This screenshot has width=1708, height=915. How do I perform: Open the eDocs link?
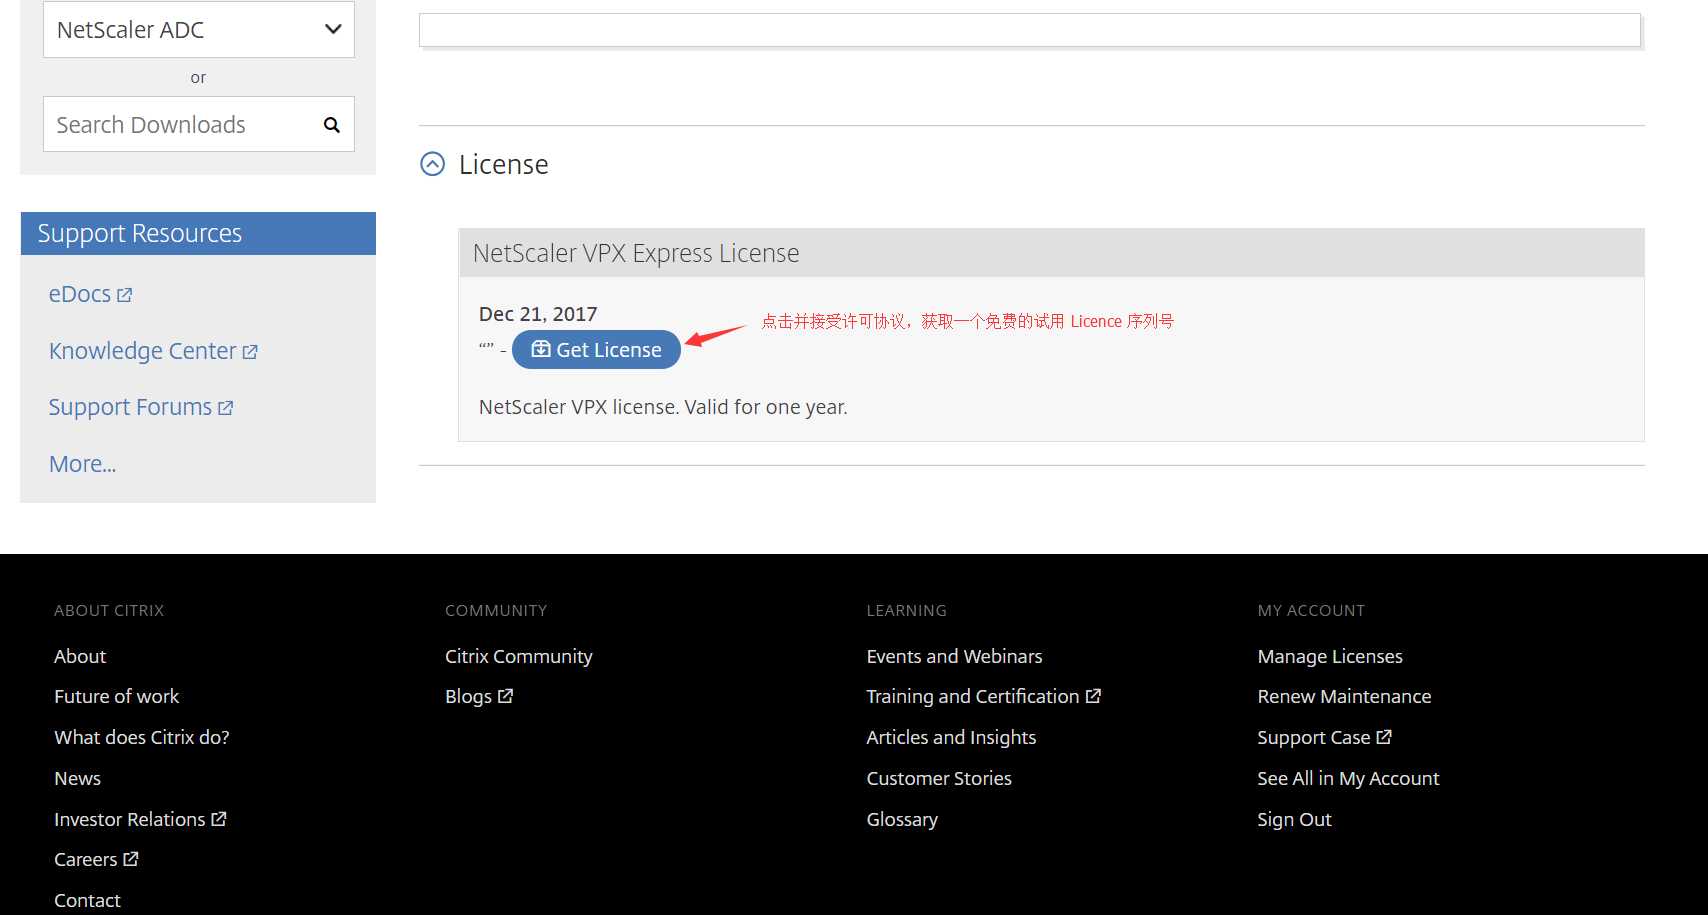pyautogui.click(x=80, y=294)
